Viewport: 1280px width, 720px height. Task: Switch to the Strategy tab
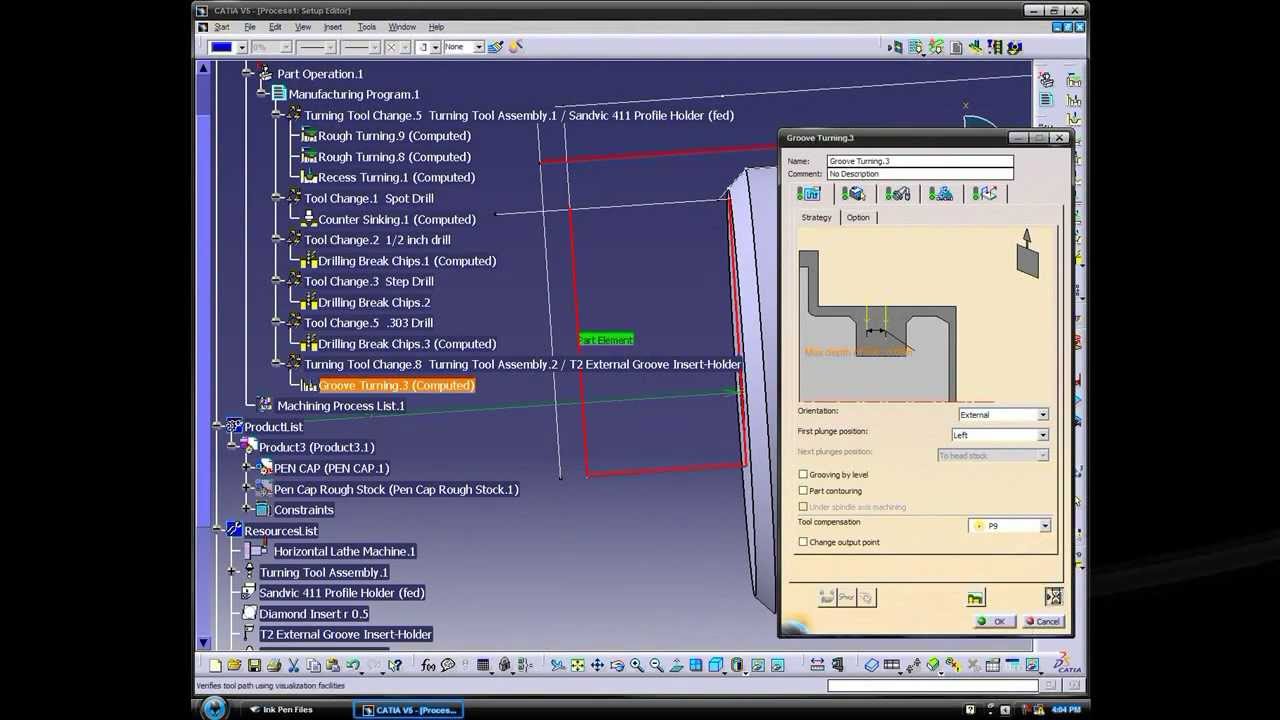(x=816, y=217)
